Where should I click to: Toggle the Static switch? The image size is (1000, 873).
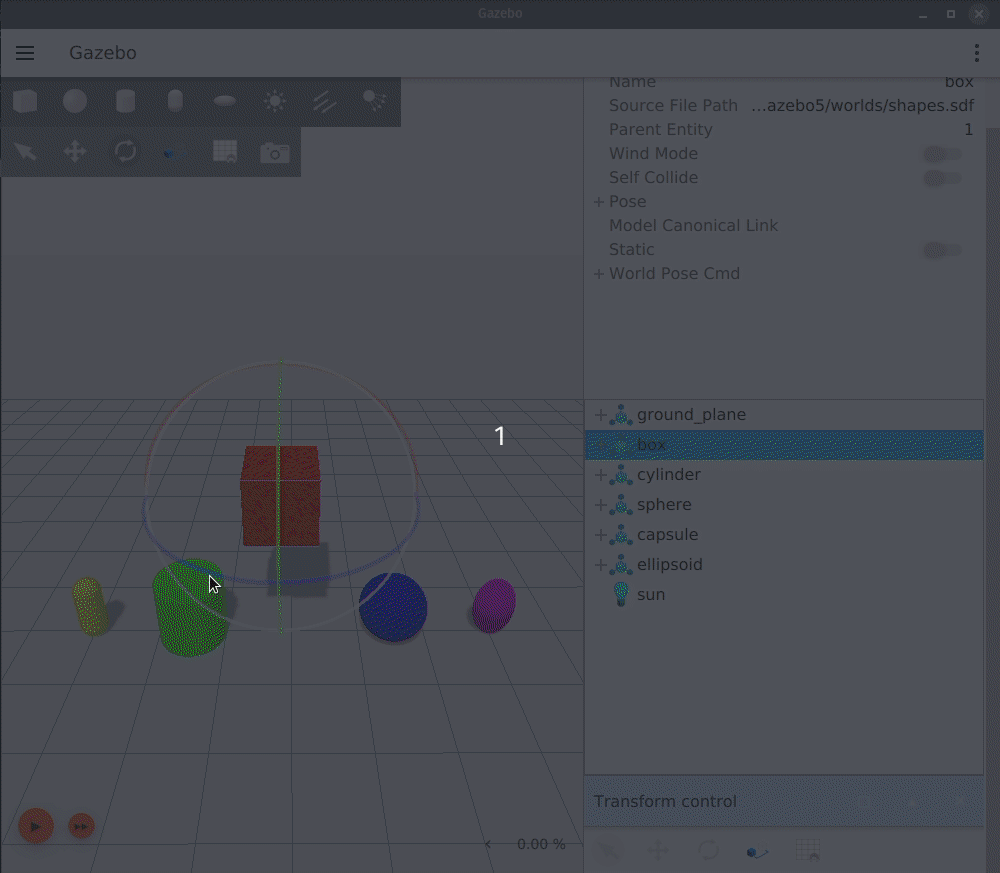tap(941, 250)
